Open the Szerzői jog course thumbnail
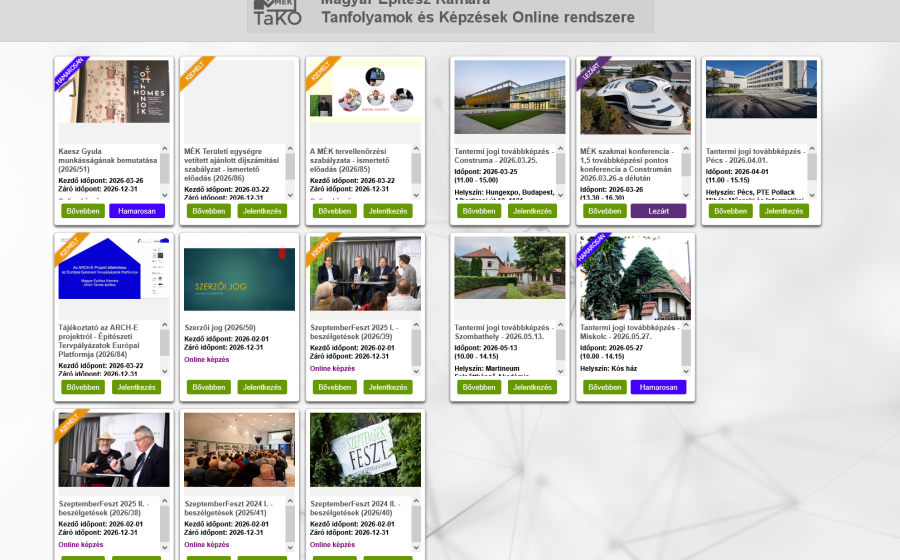 pyautogui.click(x=239, y=279)
